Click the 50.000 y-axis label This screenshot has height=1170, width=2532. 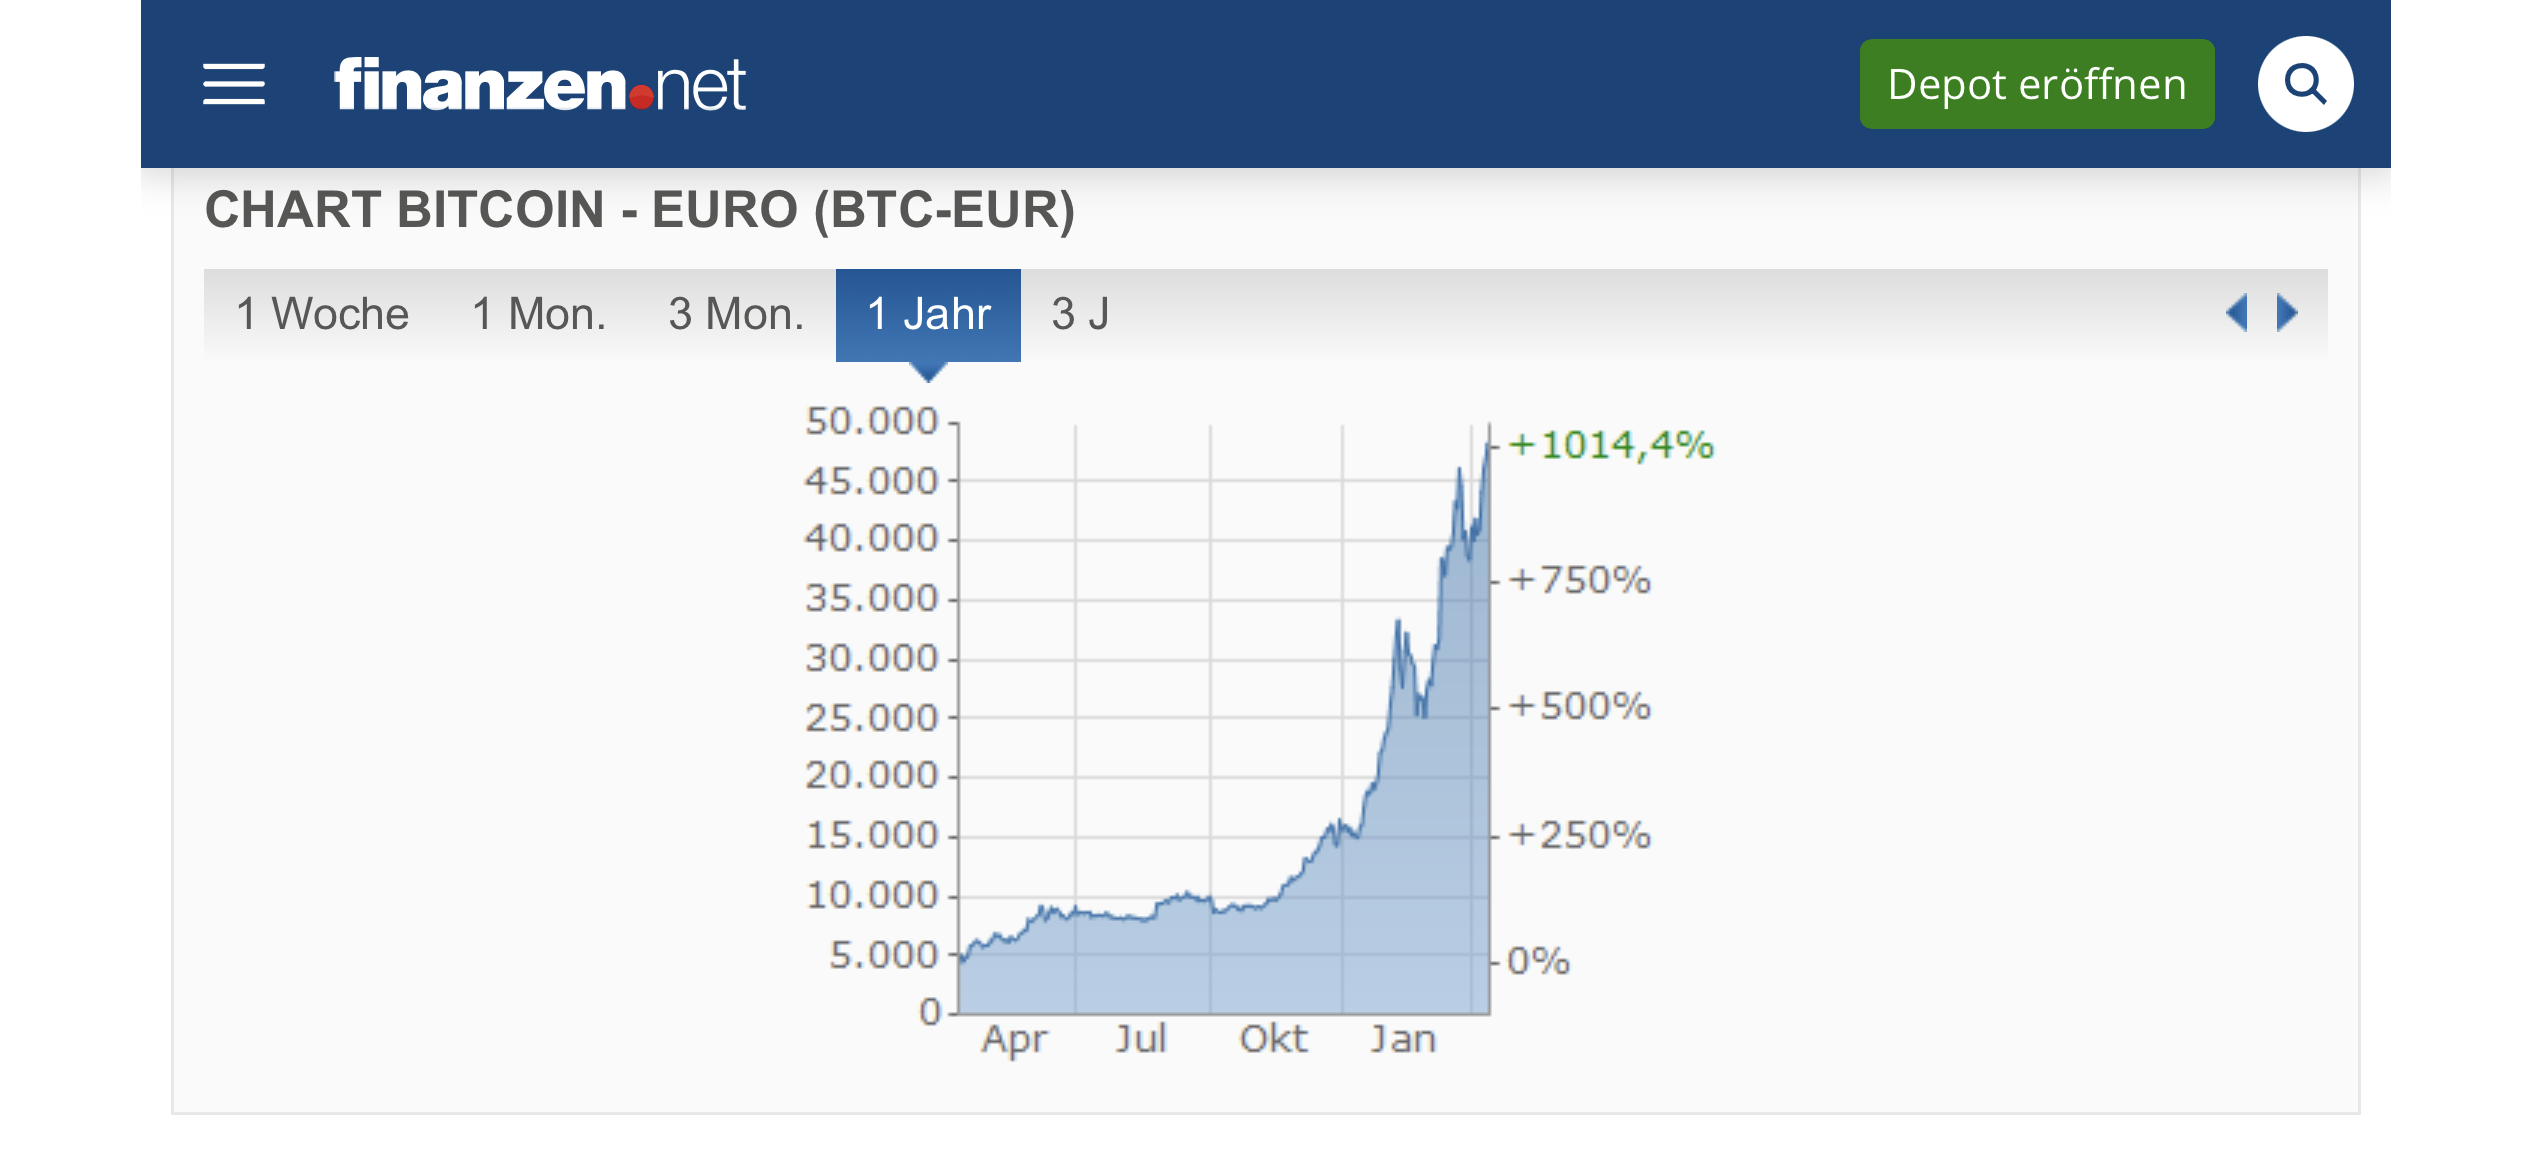872,421
